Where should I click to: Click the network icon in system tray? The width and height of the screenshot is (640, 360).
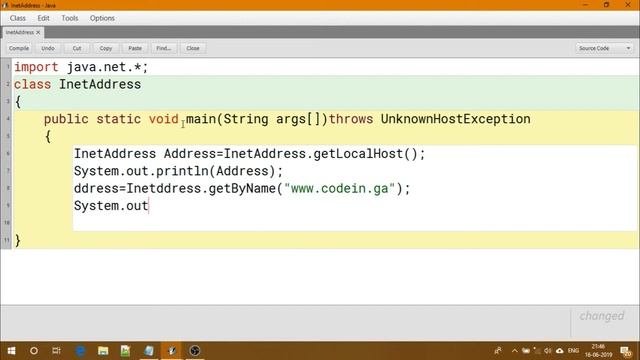(537, 351)
